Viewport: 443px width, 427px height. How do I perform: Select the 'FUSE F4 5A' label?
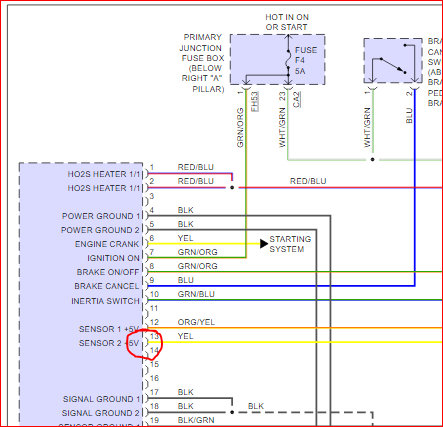pyautogui.click(x=305, y=61)
